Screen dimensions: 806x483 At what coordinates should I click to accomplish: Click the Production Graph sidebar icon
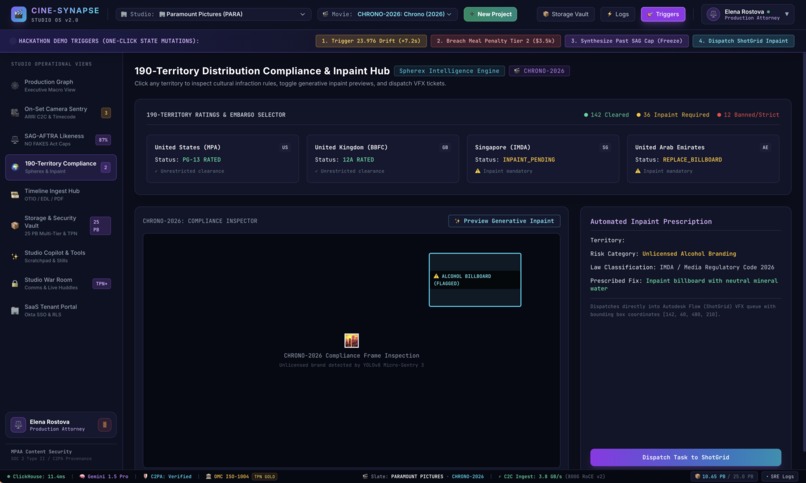15,85
